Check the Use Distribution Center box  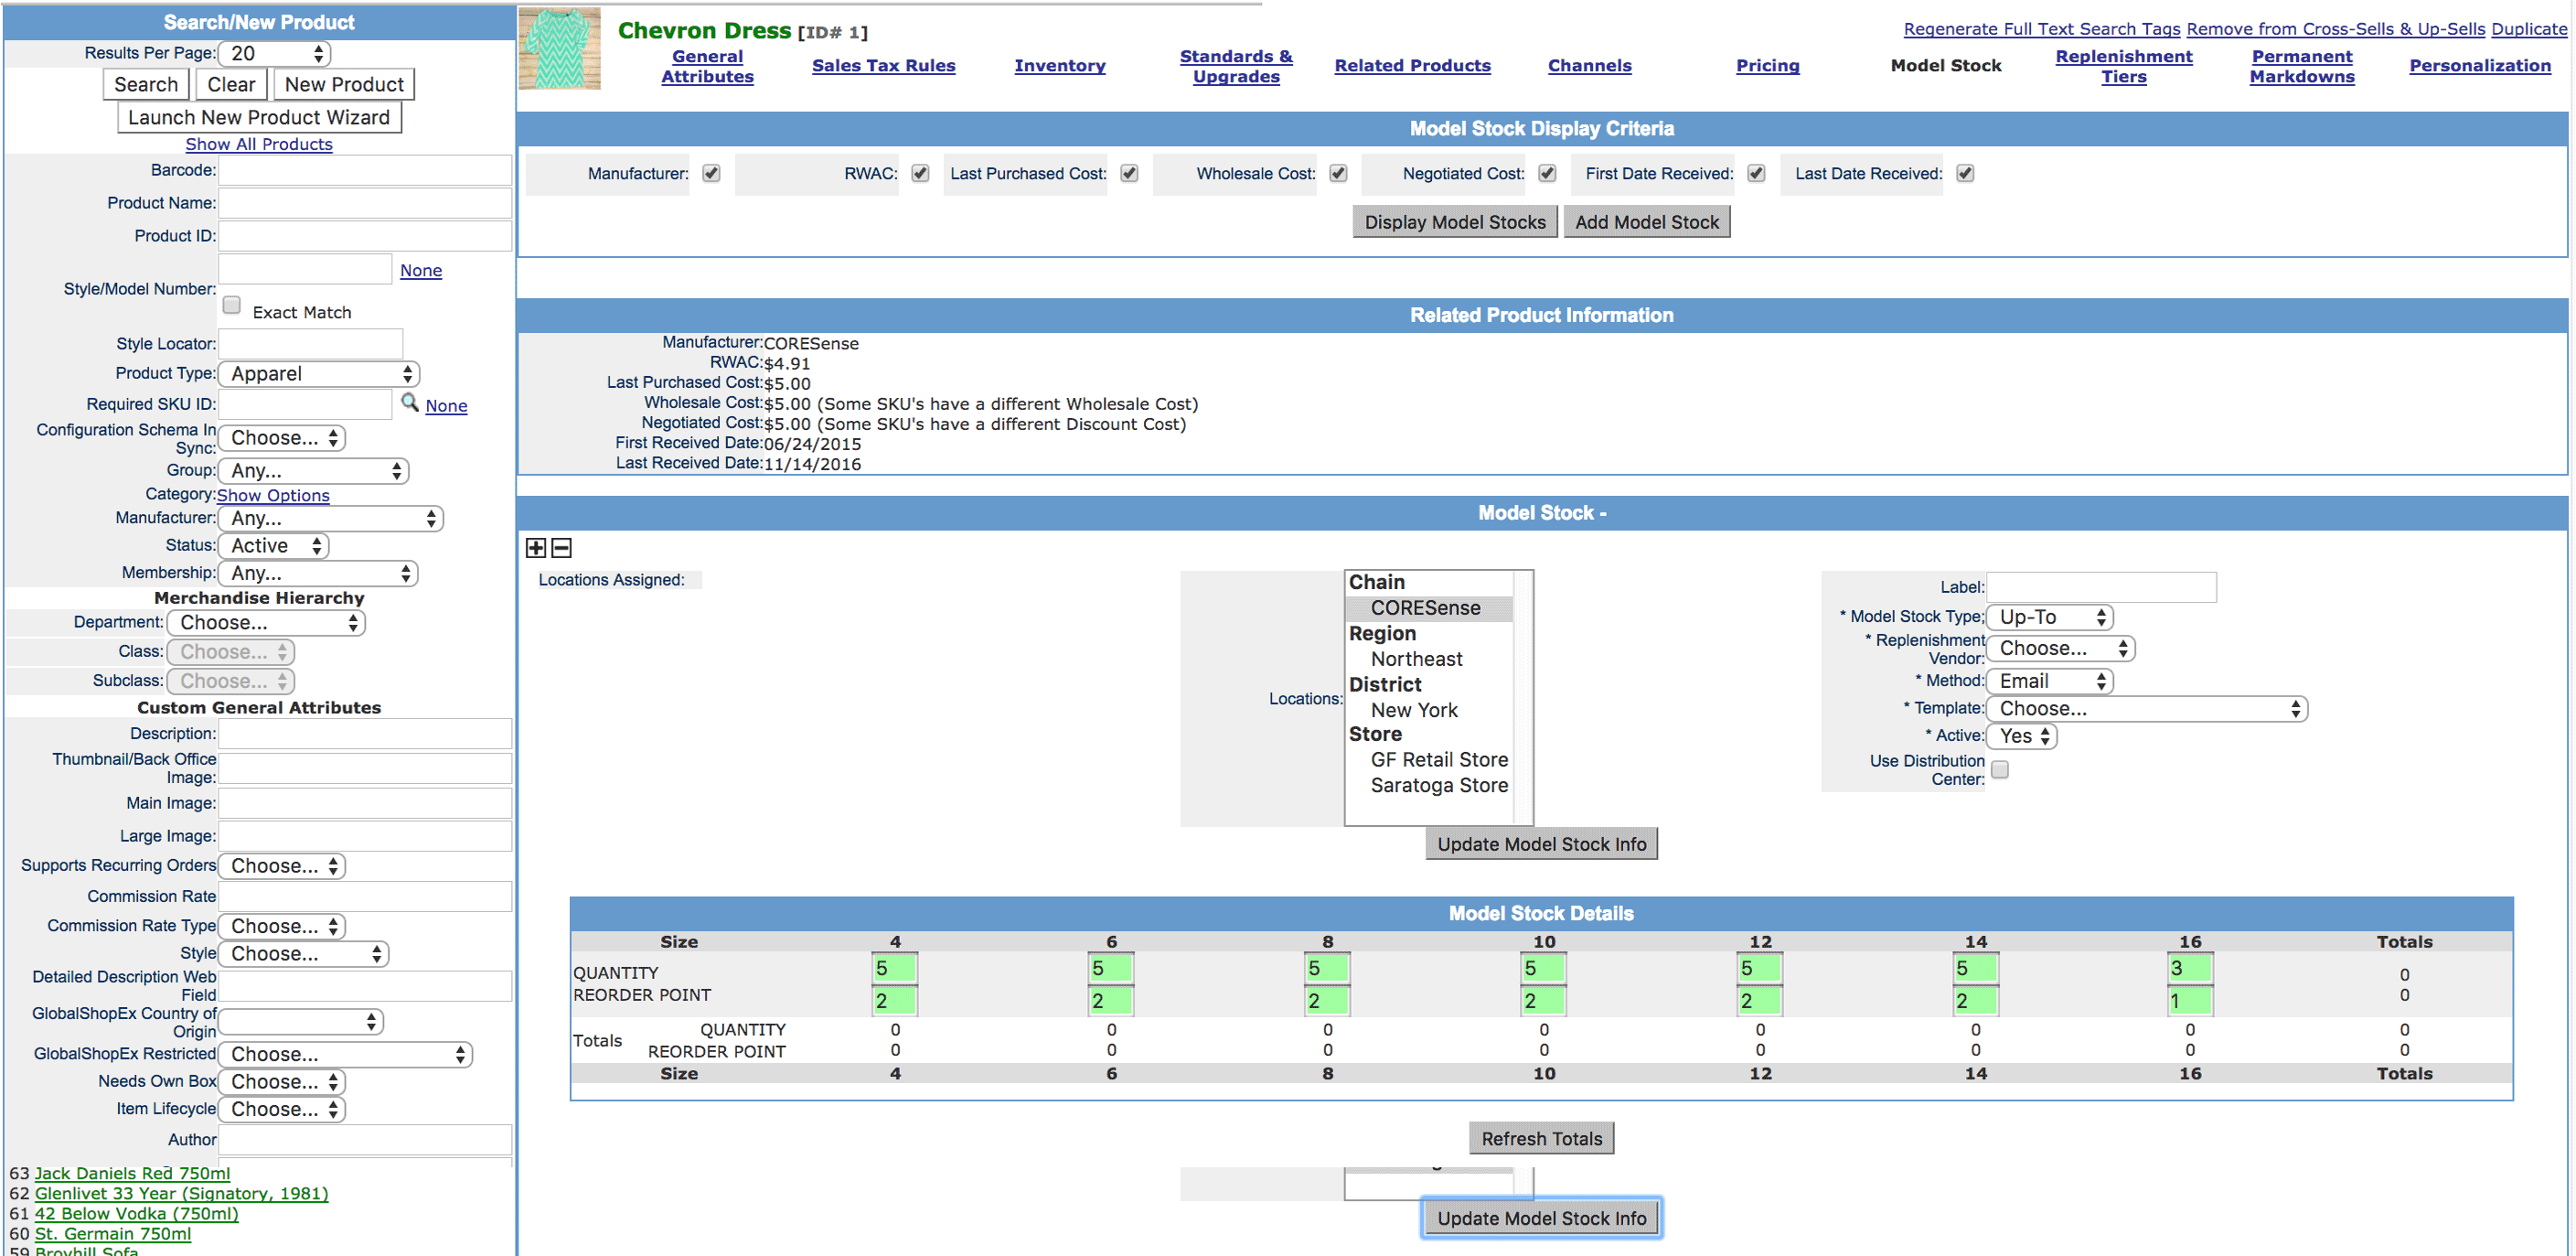pos(2000,769)
